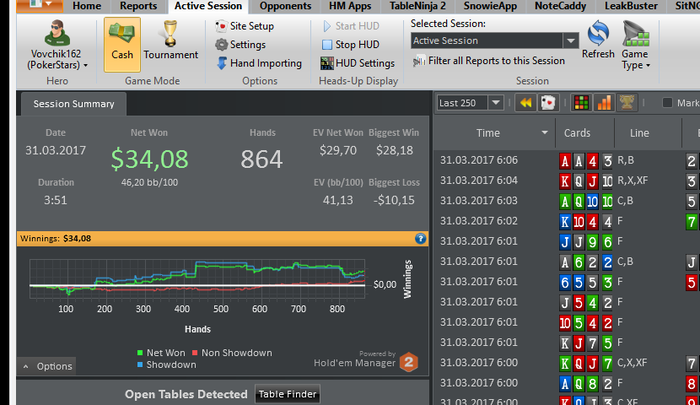Viewport: 700px width, 405px height.
Task: Click Filter all Reports to this Session
Action: 489,61
